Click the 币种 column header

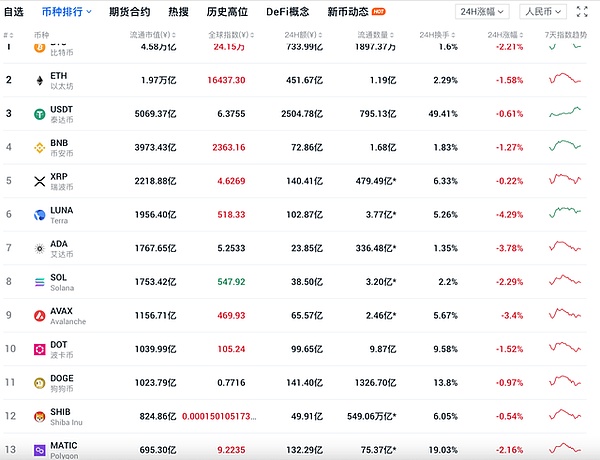[41, 35]
